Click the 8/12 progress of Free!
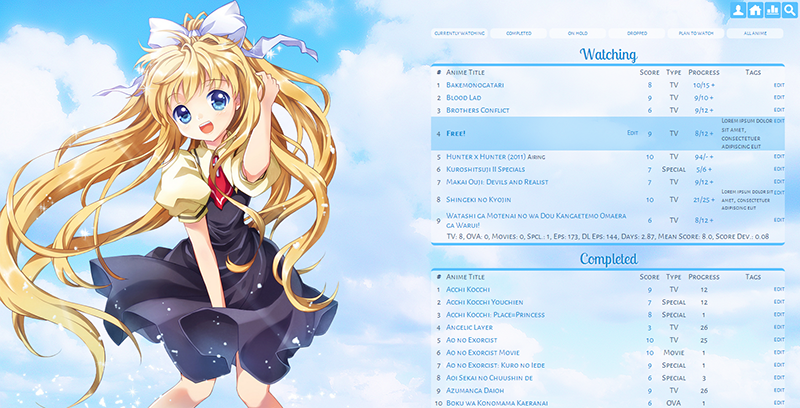The height and width of the screenshot is (408, 800). pyautogui.click(x=701, y=134)
